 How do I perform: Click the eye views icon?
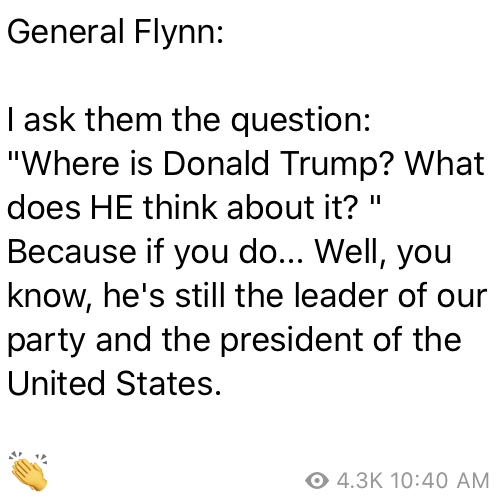(x=317, y=480)
